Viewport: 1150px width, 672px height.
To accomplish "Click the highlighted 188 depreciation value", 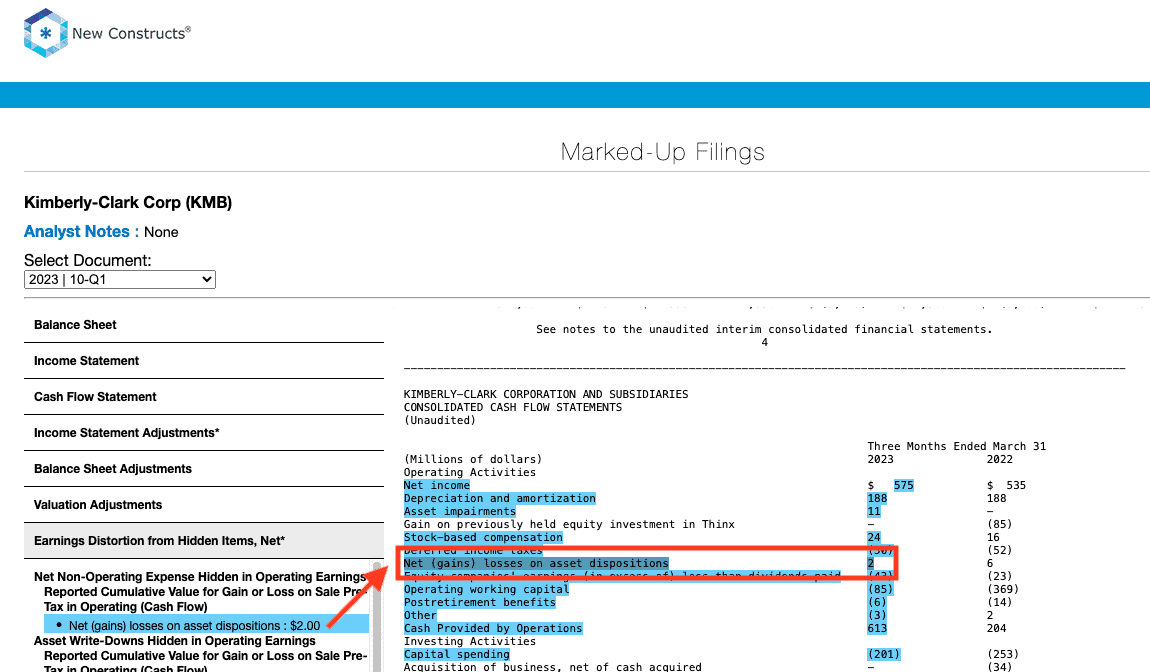I will coord(877,499).
